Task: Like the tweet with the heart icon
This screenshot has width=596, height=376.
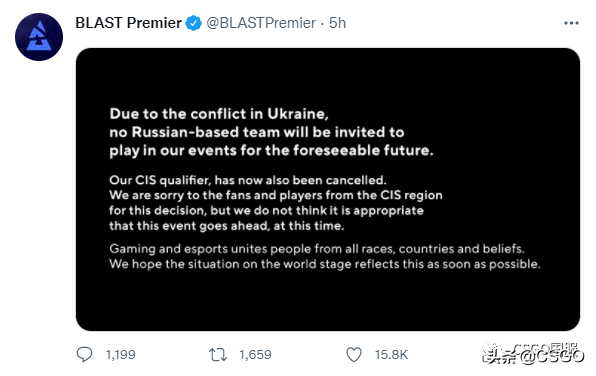Action: point(354,355)
